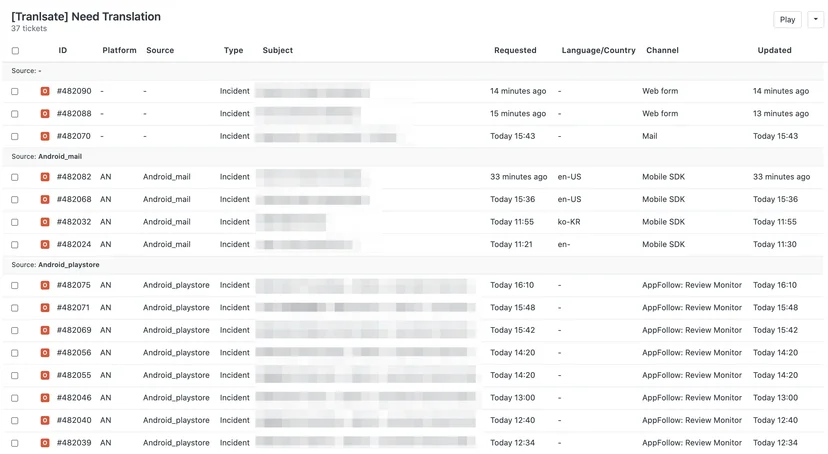Click the Channel column header
This screenshot has height=454, width=828.
tap(662, 50)
